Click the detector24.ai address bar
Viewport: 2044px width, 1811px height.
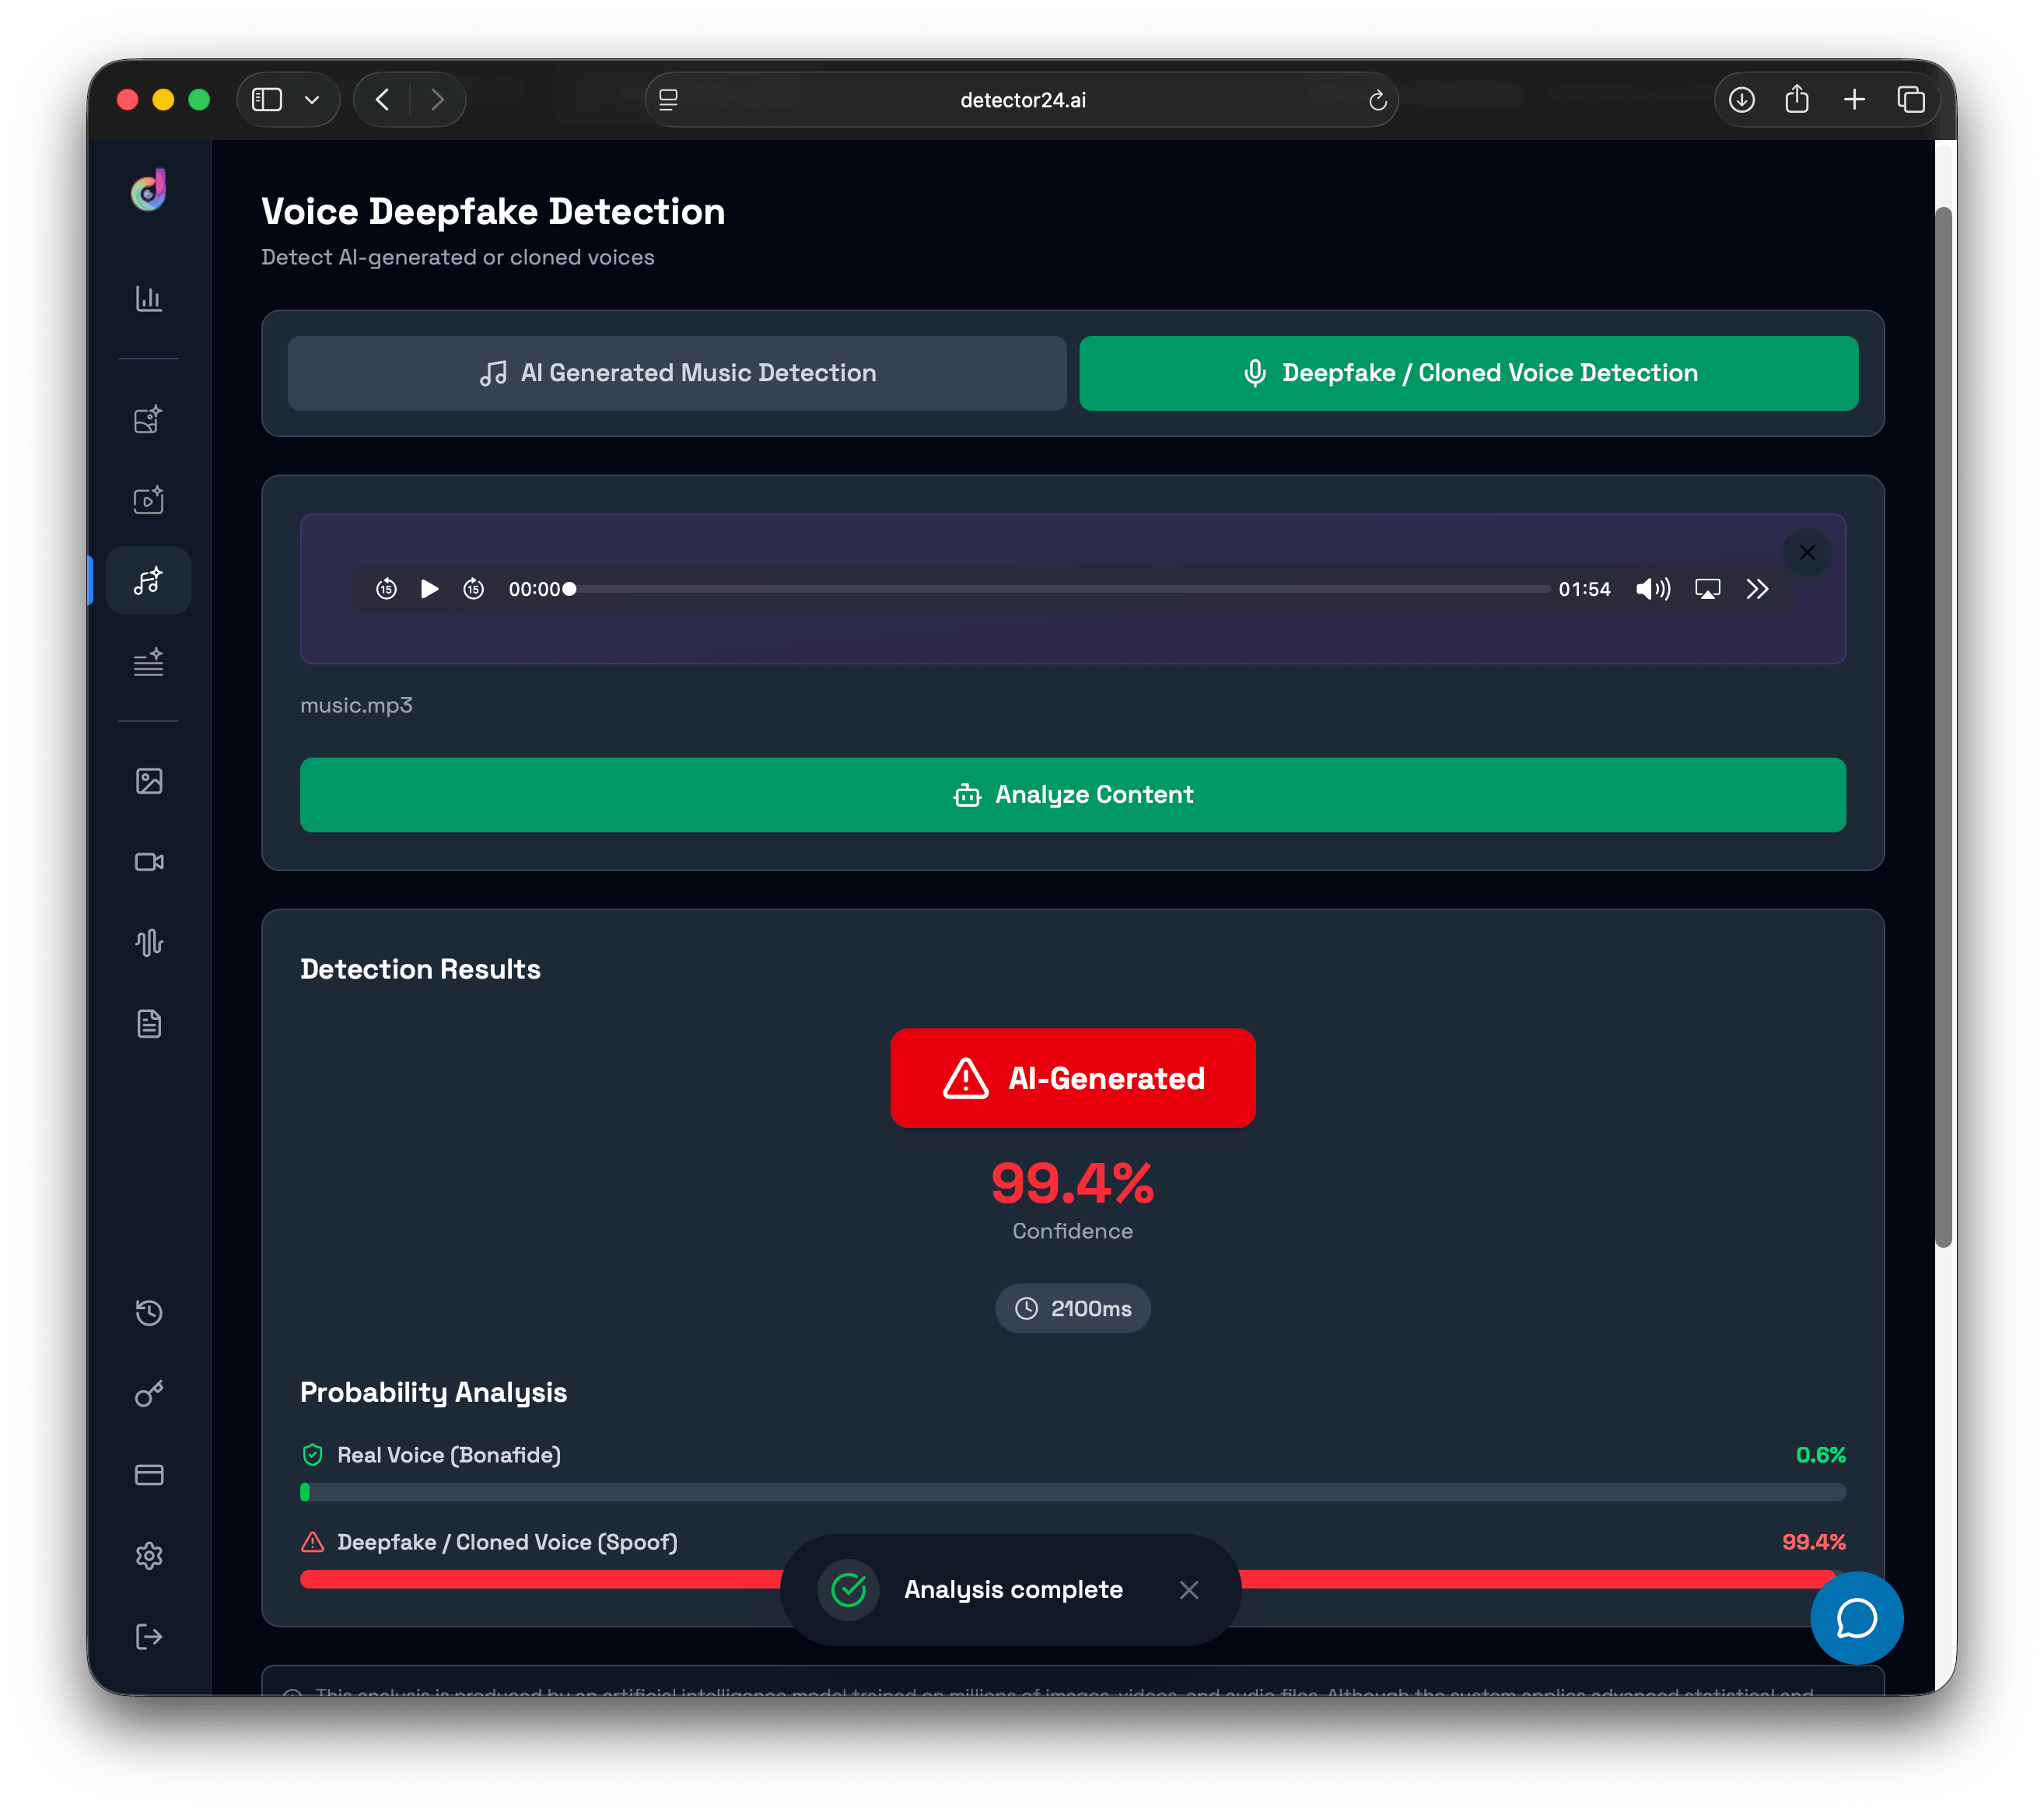pos(1022,100)
